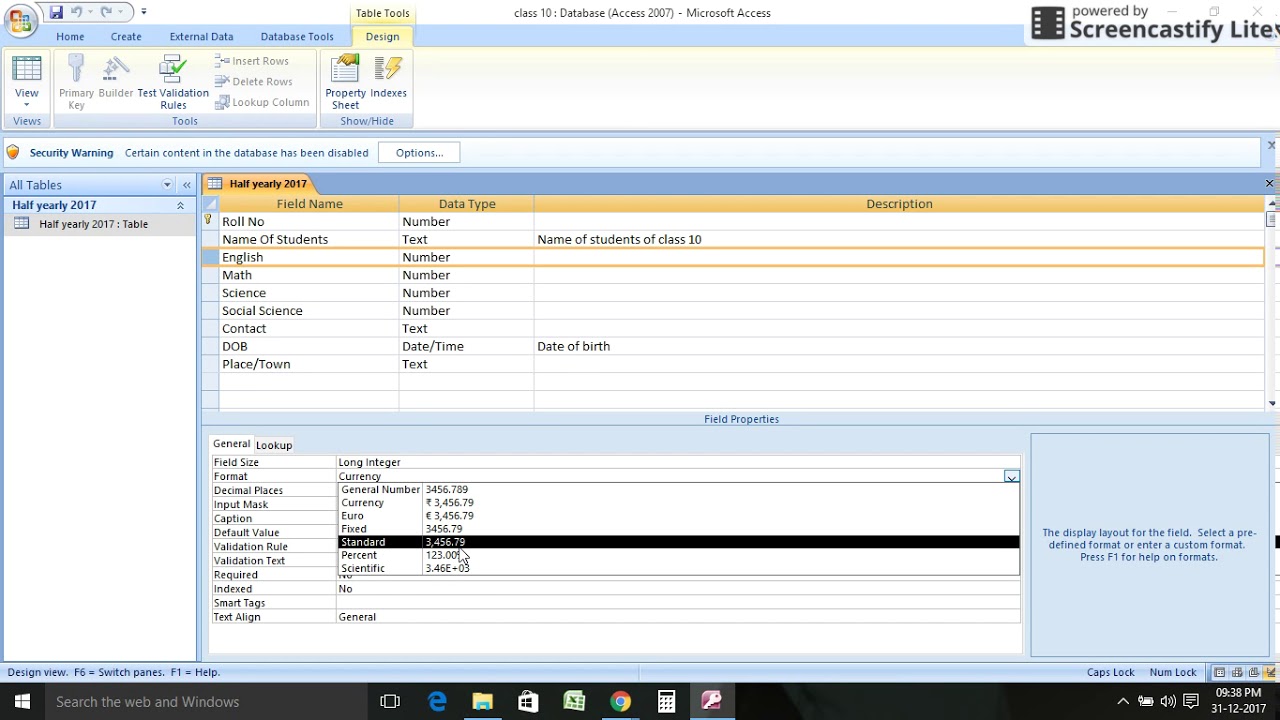The image size is (1280, 720).
Task: Open the Indexes window
Action: [388, 78]
